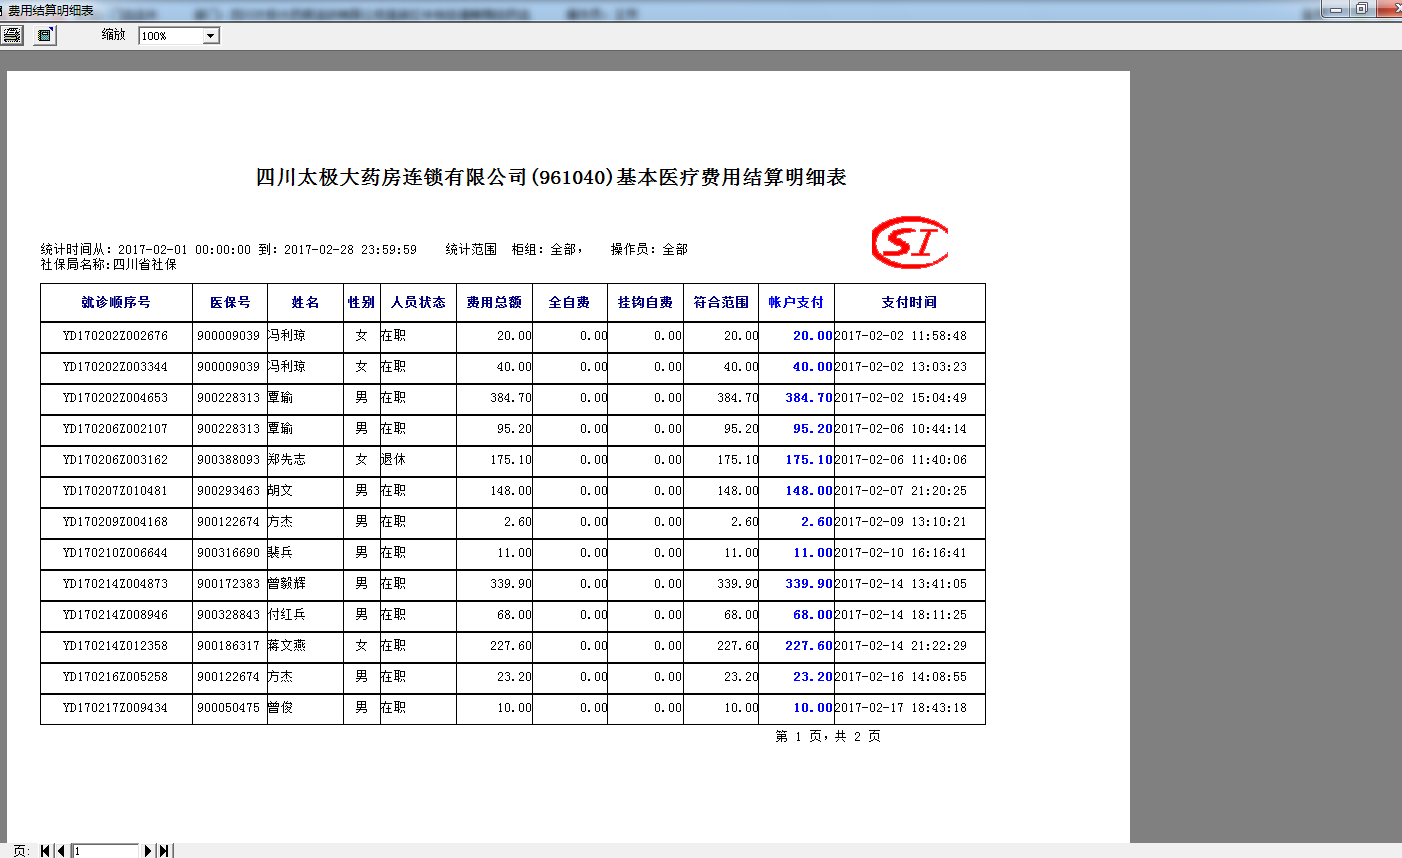Click total fee value 148.00

point(511,491)
